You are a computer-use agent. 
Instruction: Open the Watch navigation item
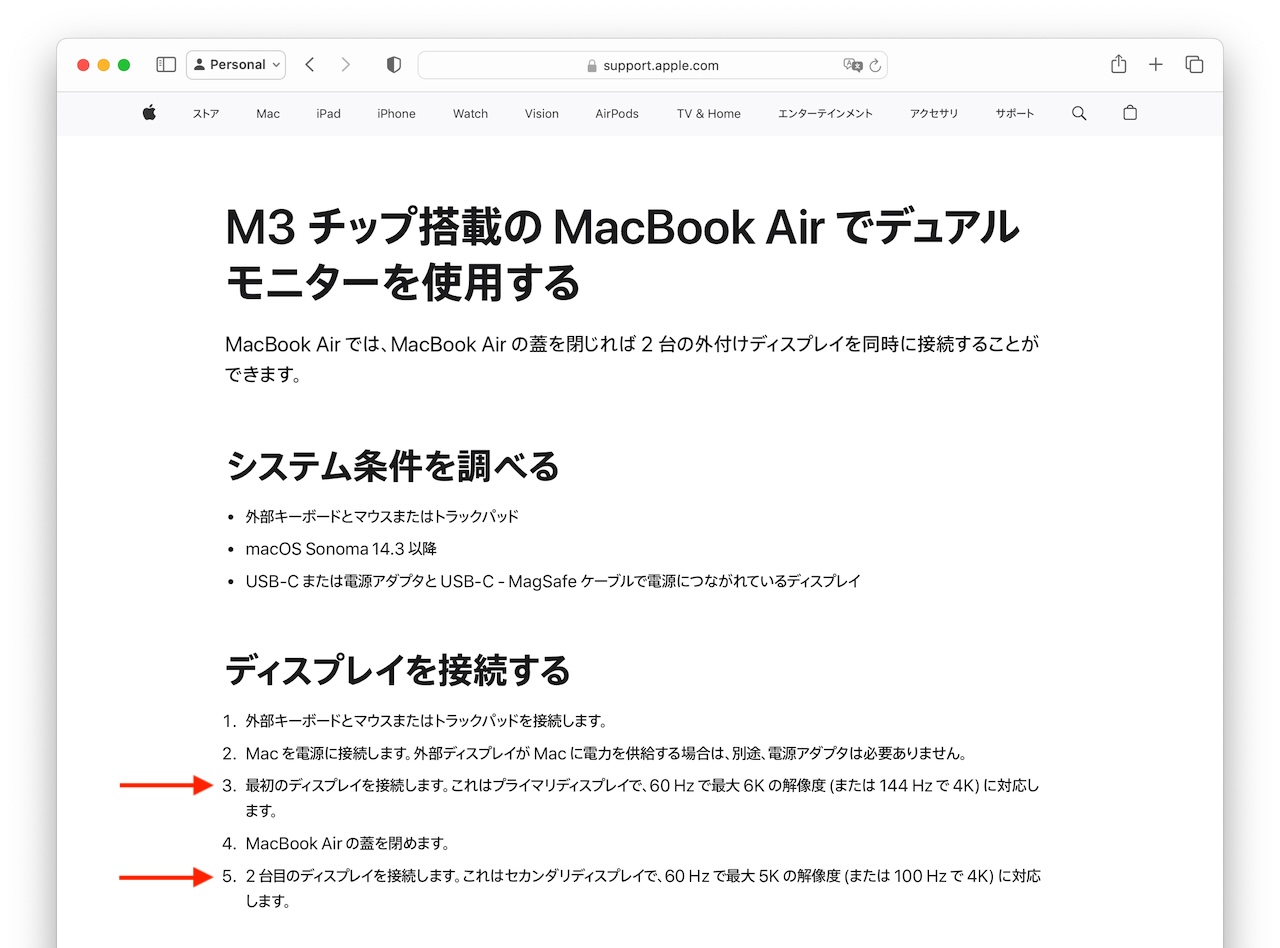pyautogui.click(x=470, y=114)
